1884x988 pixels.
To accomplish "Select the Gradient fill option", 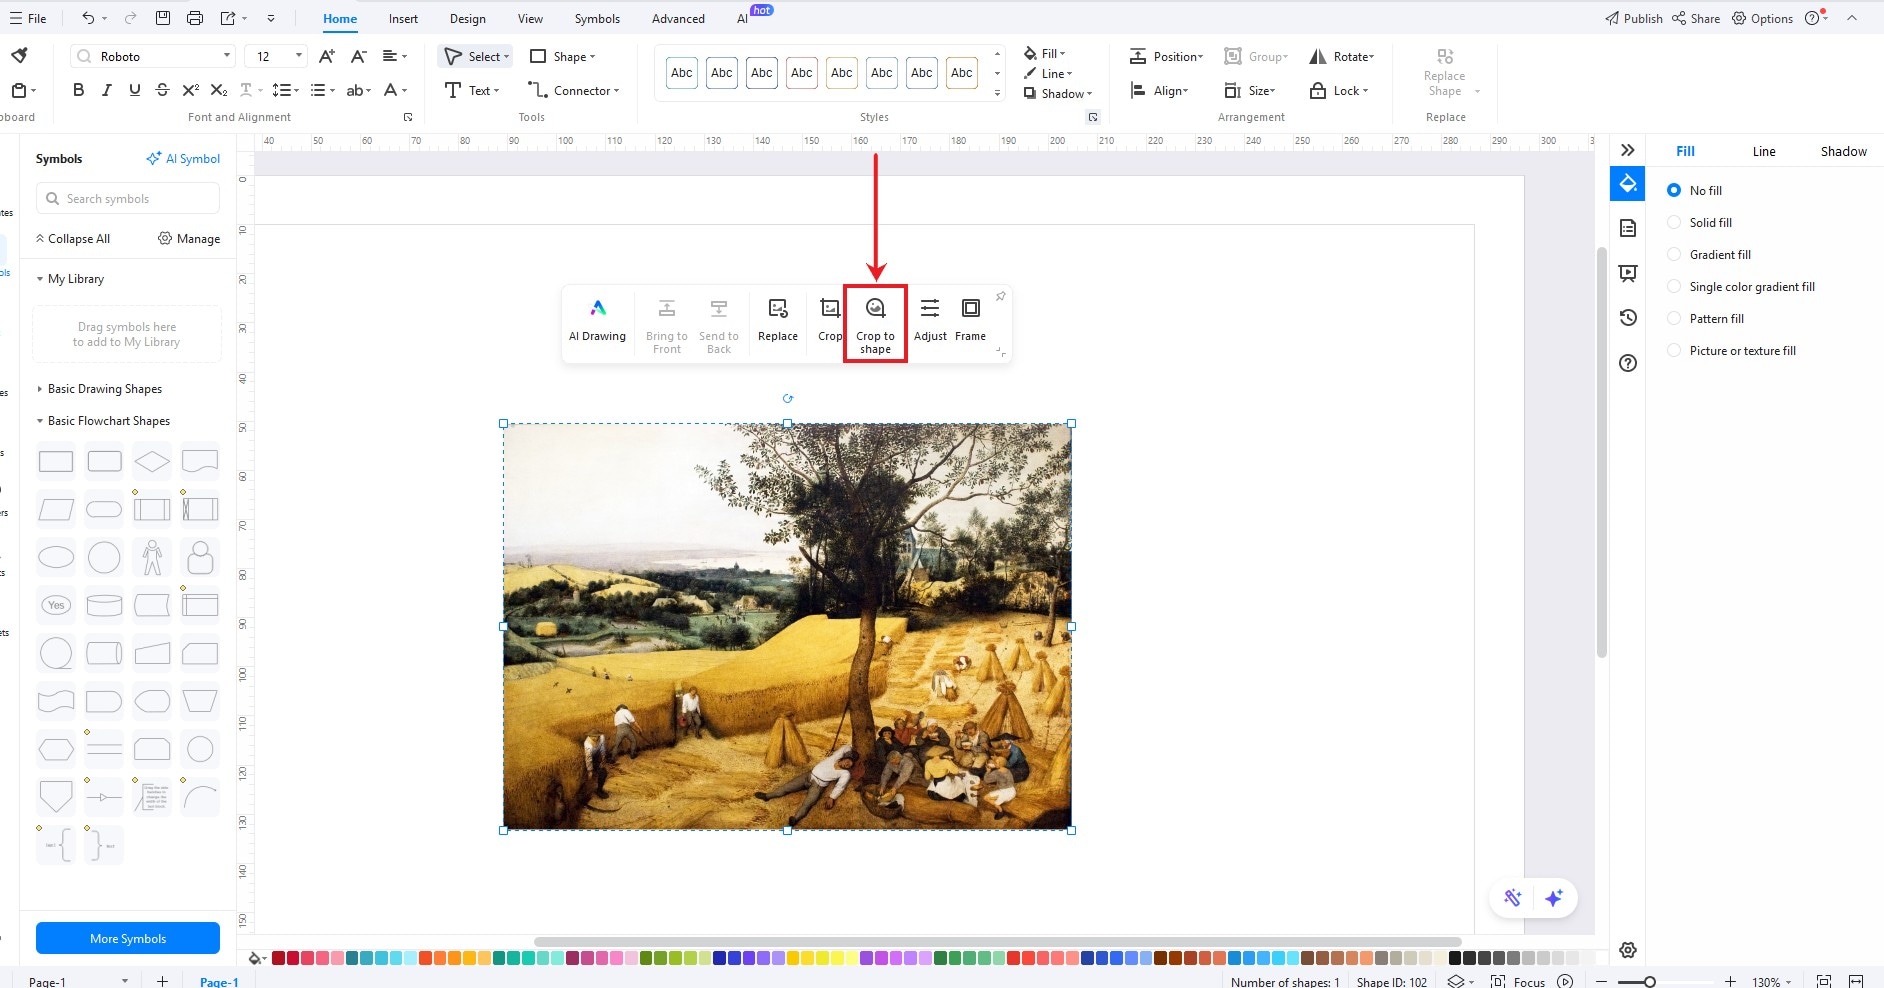I will point(1709,254).
